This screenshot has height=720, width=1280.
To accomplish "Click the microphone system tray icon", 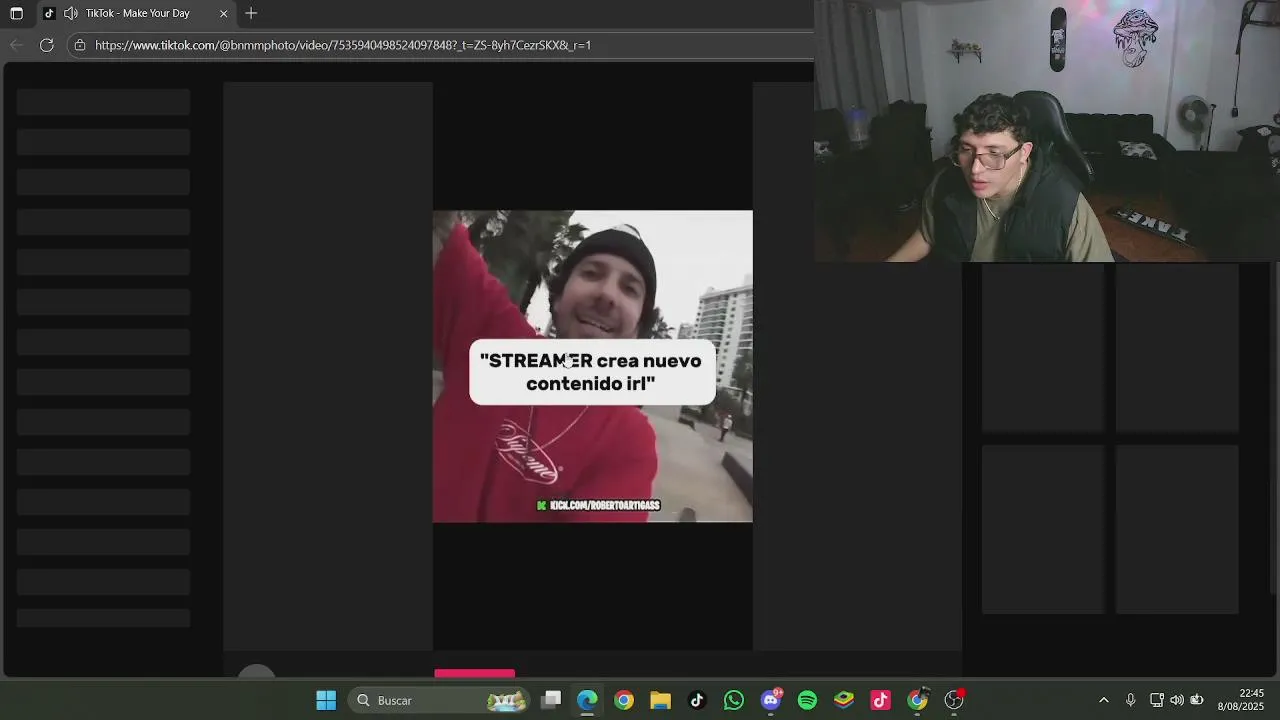I will coord(1130,700).
